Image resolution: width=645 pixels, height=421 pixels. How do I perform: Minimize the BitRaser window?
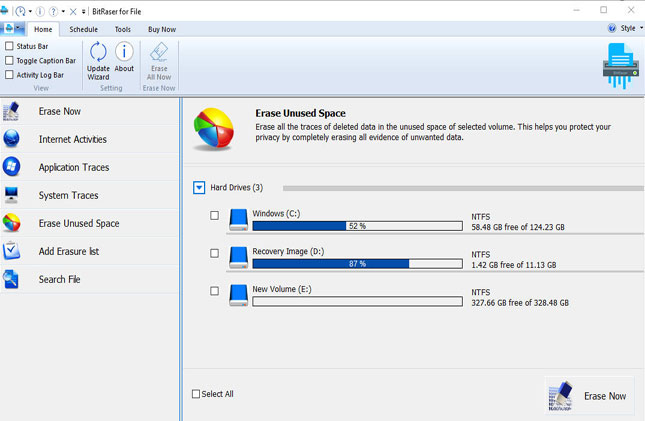pos(577,10)
